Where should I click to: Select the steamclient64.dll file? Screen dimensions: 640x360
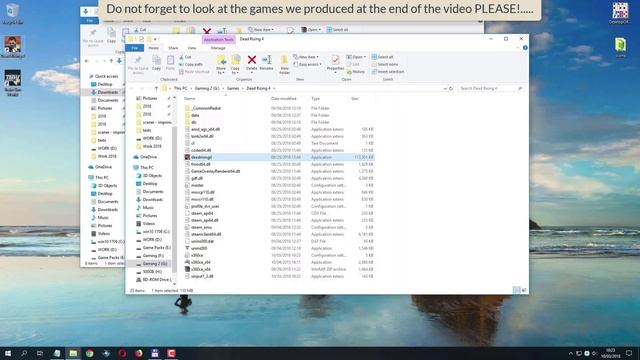(x=206, y=234)
